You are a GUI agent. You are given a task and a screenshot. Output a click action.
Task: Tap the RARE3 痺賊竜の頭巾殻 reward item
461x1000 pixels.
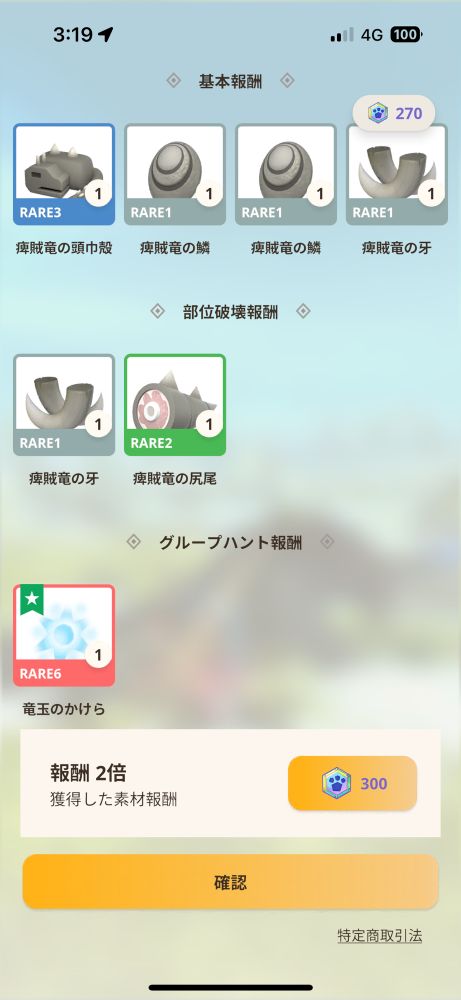tap(64, 174)
